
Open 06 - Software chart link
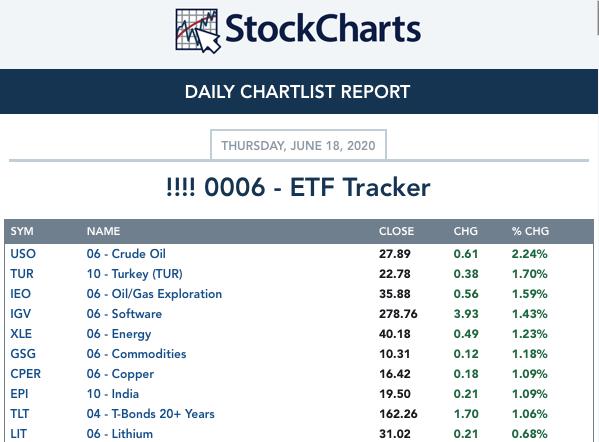pos(124,314)
